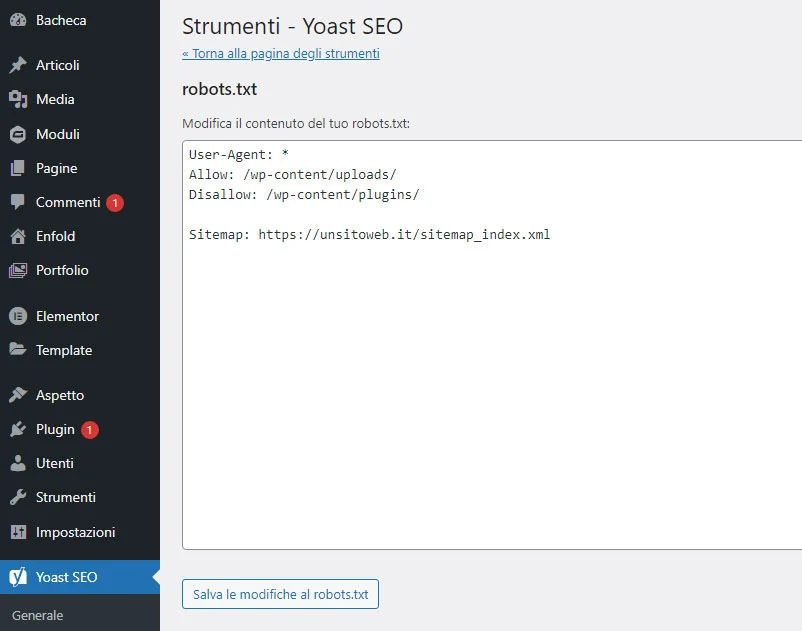Click the 'Allow: /wp-content/uploads/' line
The image size is (802, 631).
point(293,174)
